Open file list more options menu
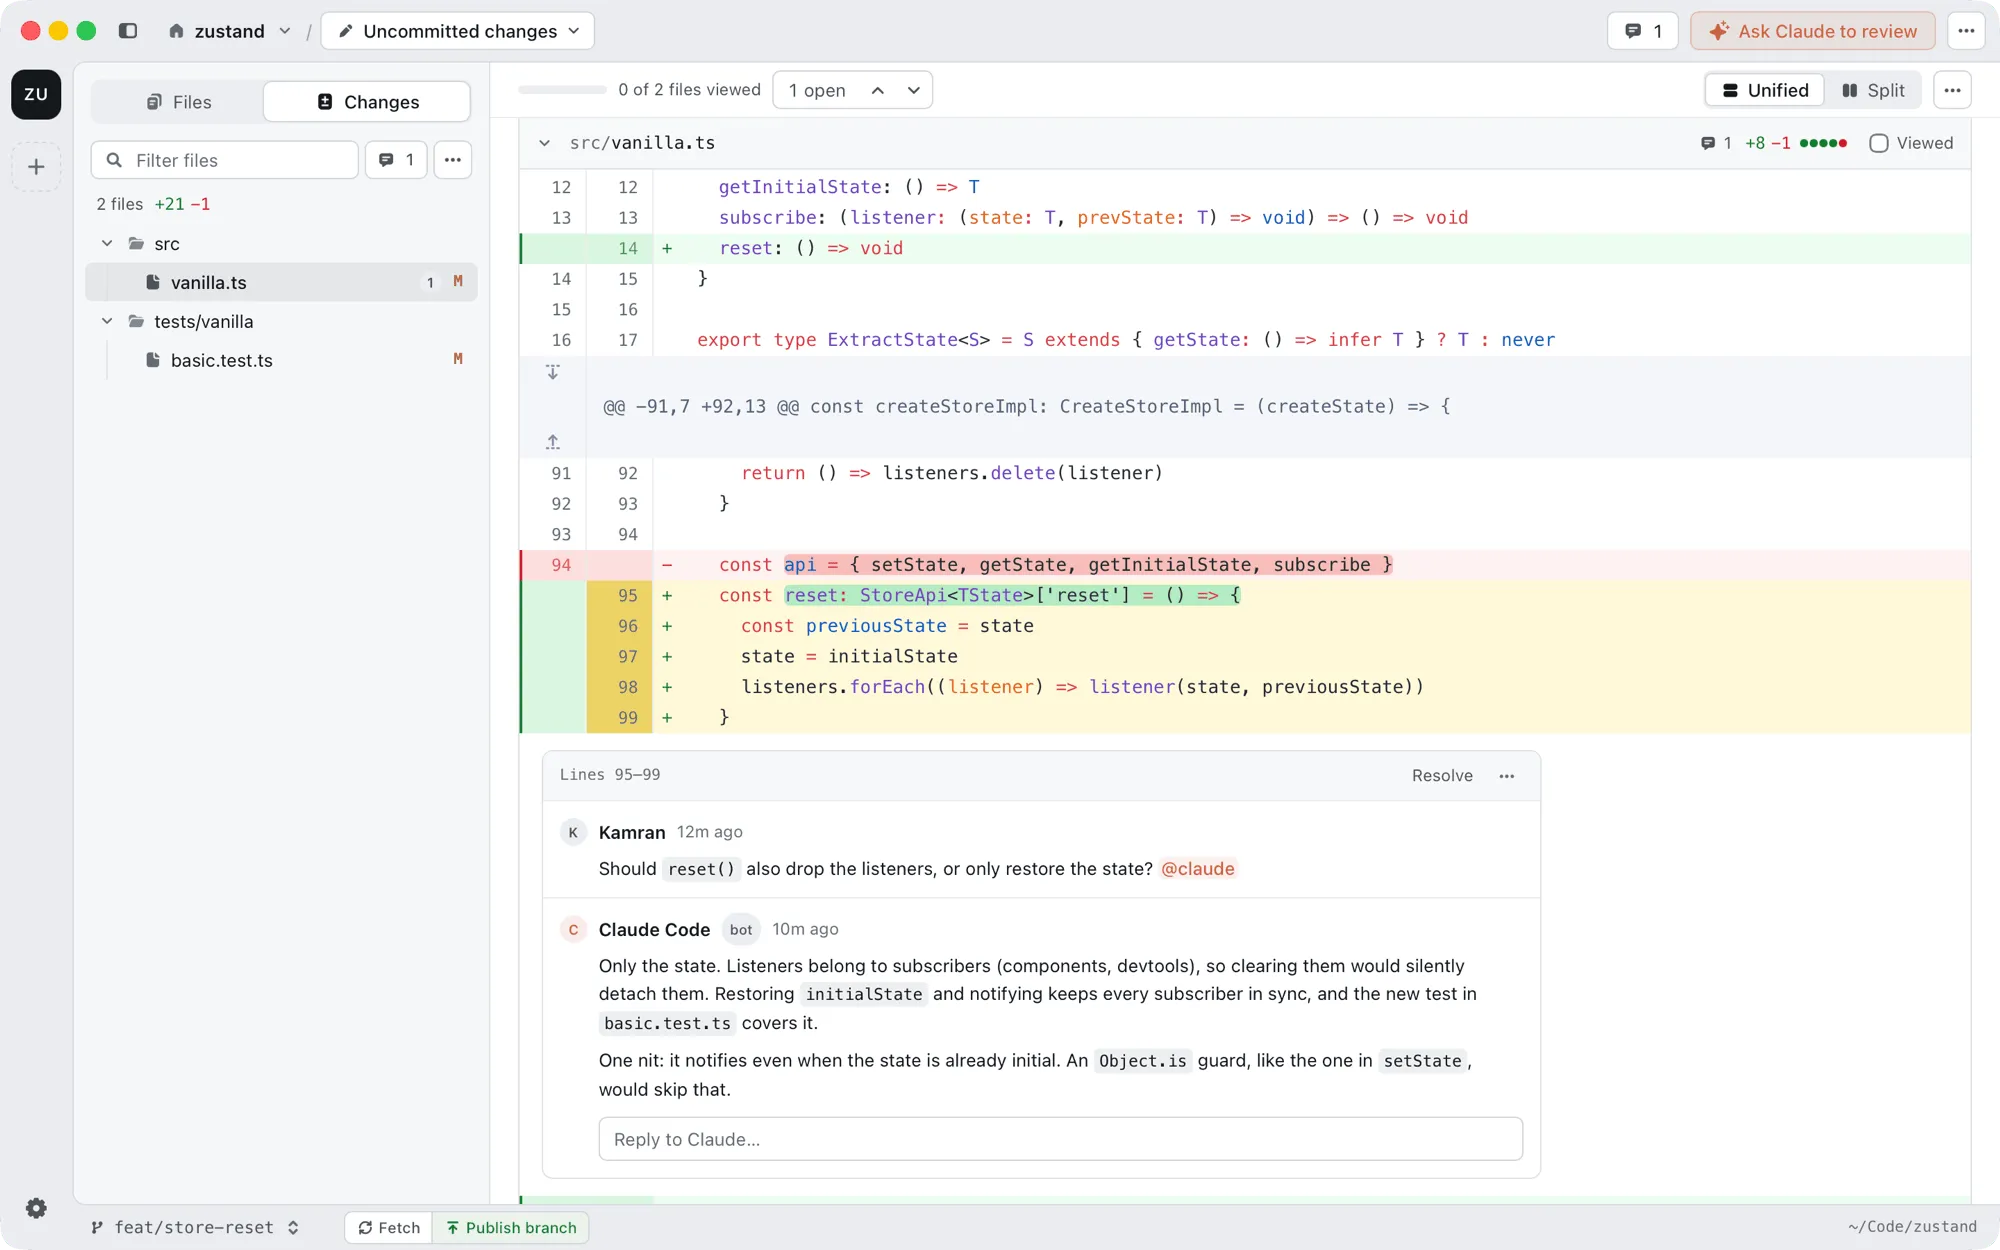The width and height of the screenshot is (2000, 1250). (x=453, y=160)
